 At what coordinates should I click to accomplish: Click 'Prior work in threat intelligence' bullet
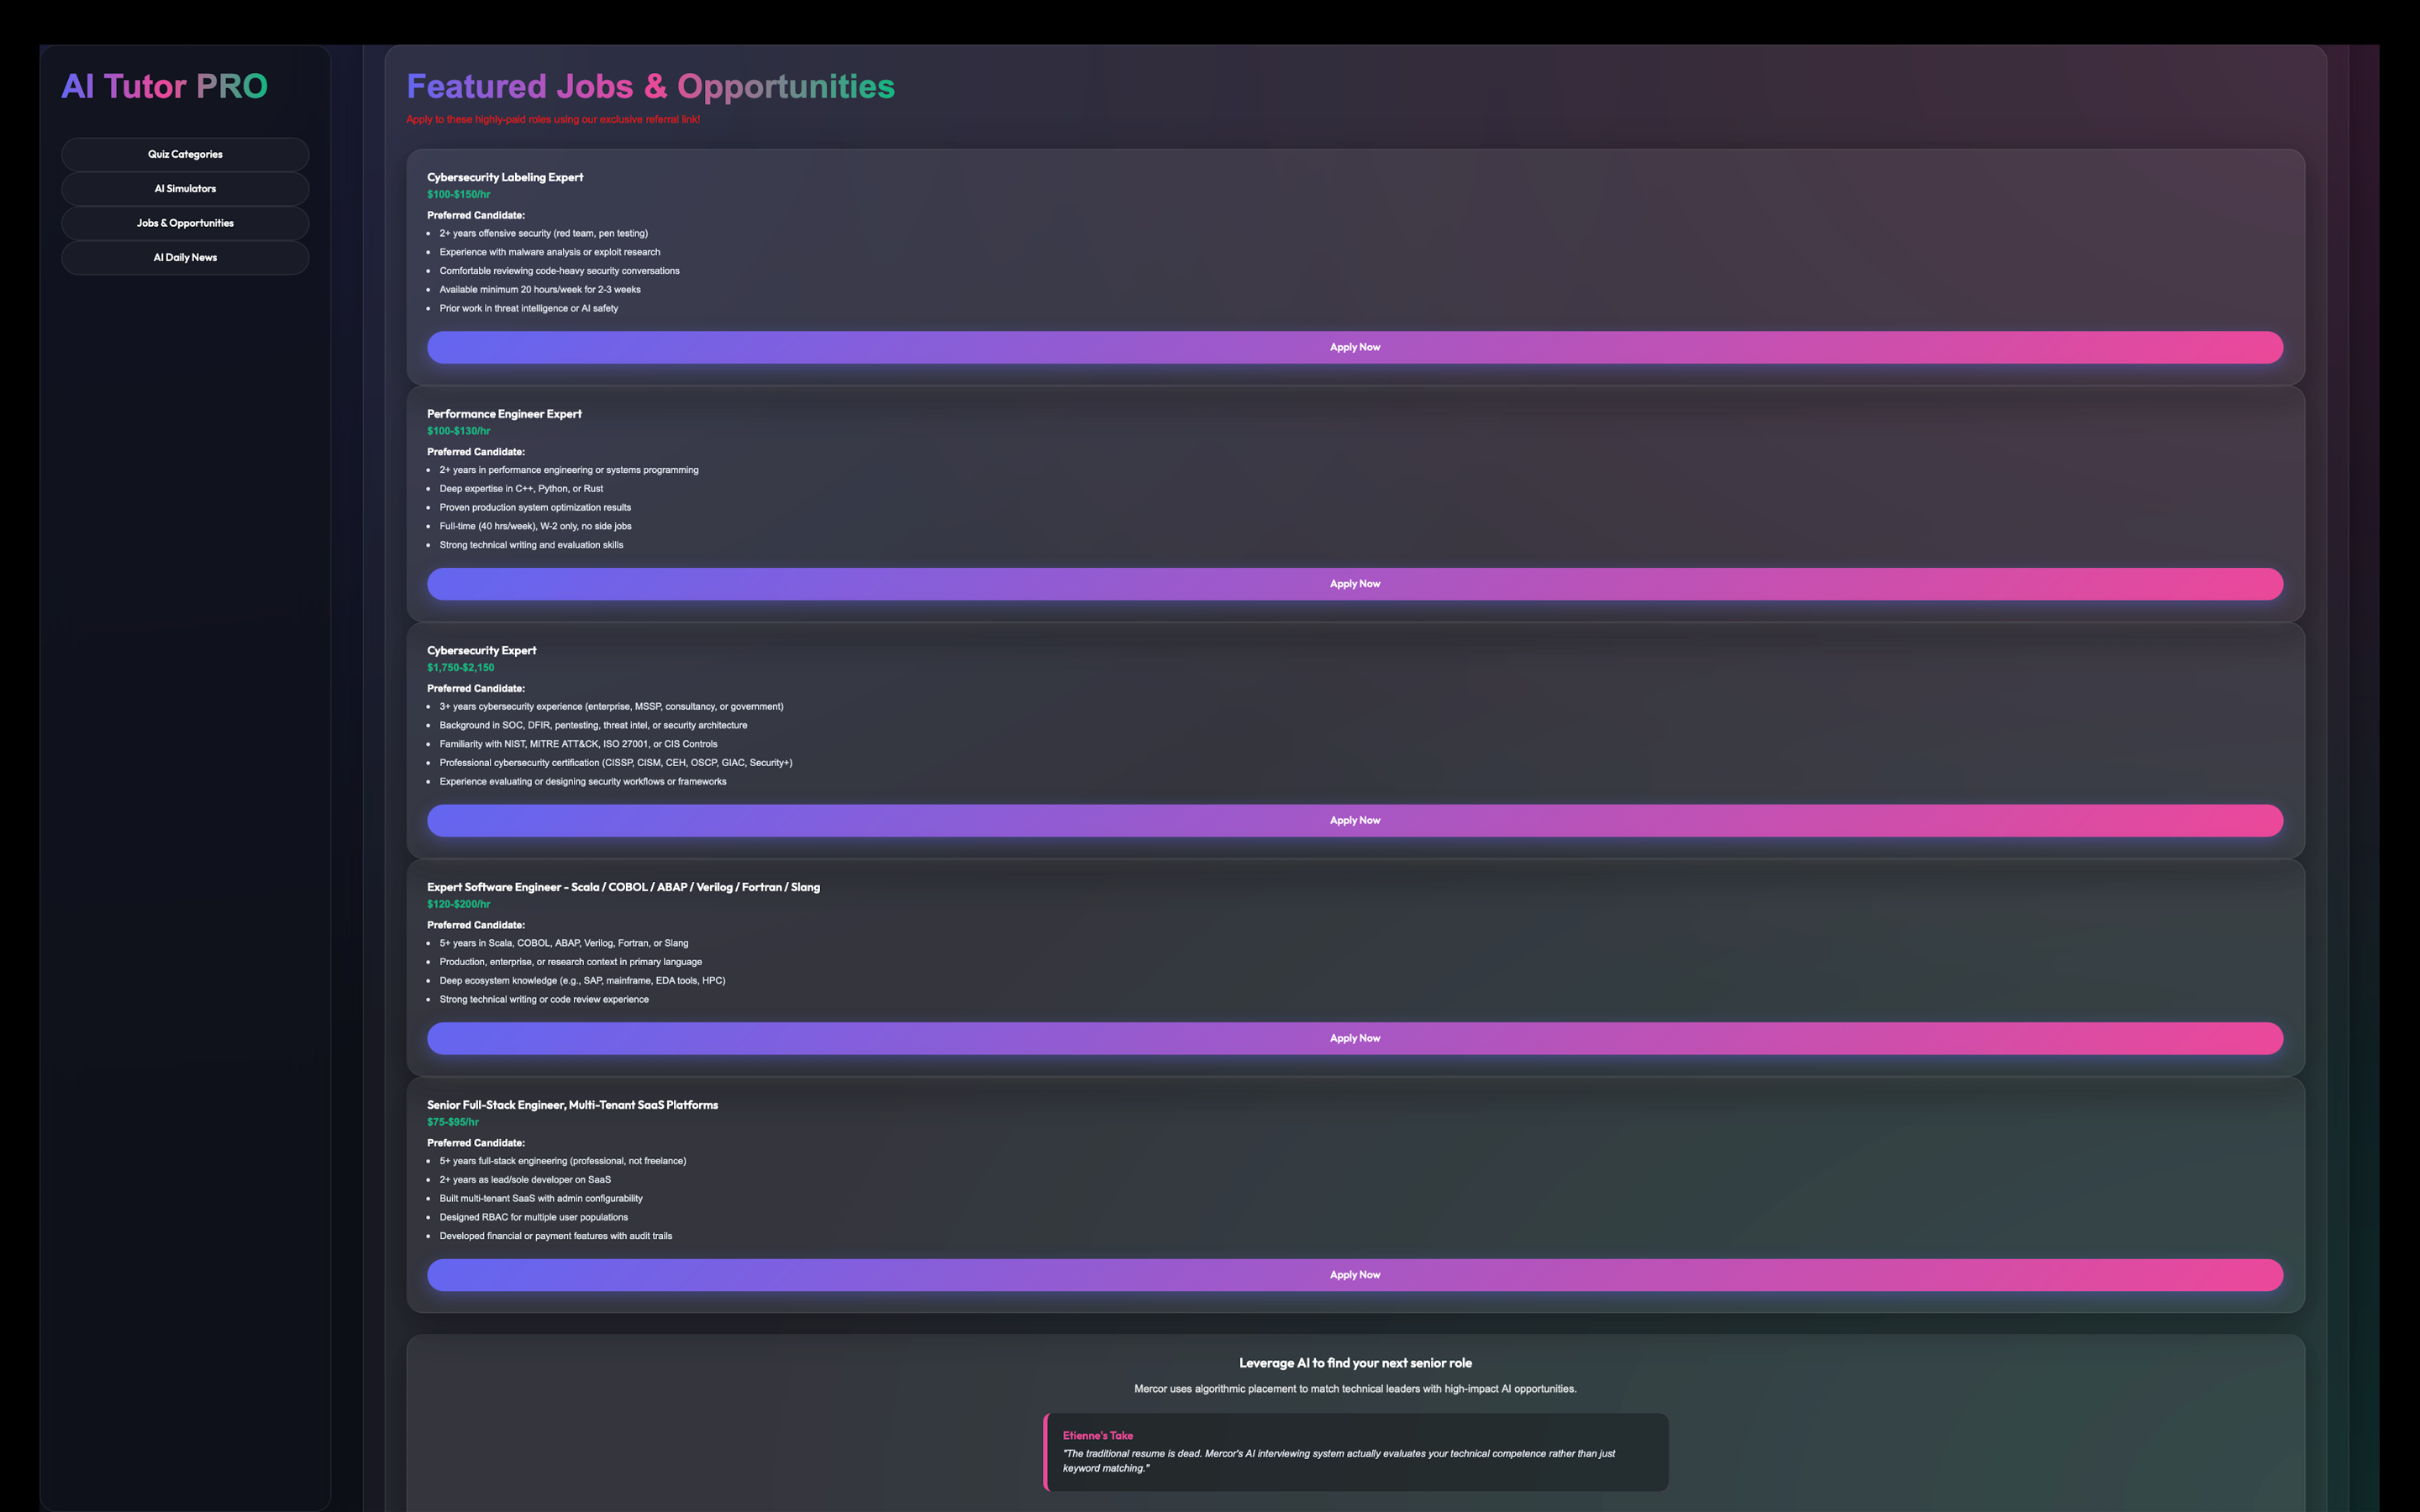coord(529,308)
